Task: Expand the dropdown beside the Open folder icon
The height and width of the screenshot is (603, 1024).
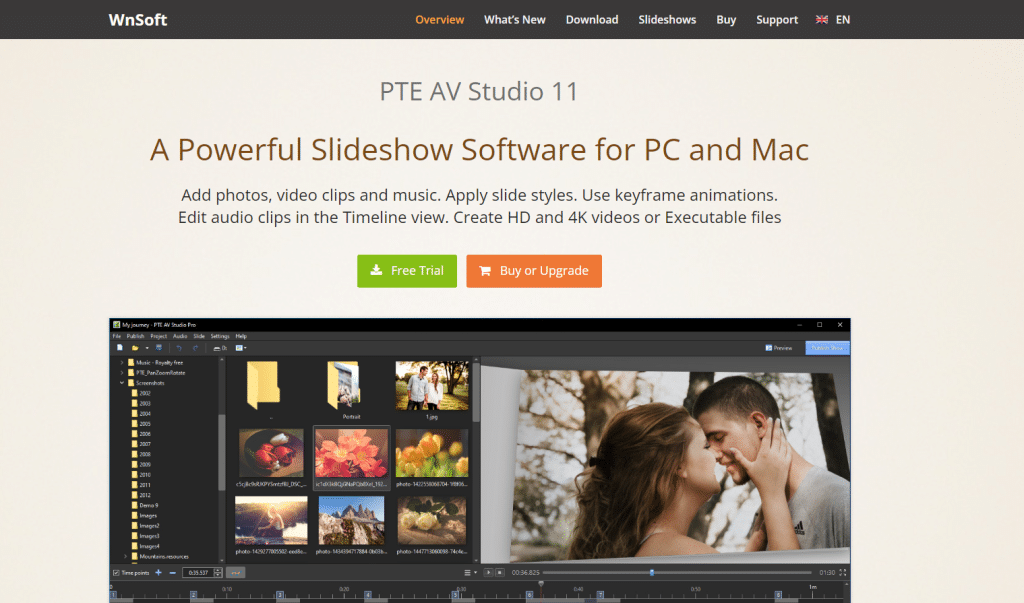Action: (x=147, y=348)
